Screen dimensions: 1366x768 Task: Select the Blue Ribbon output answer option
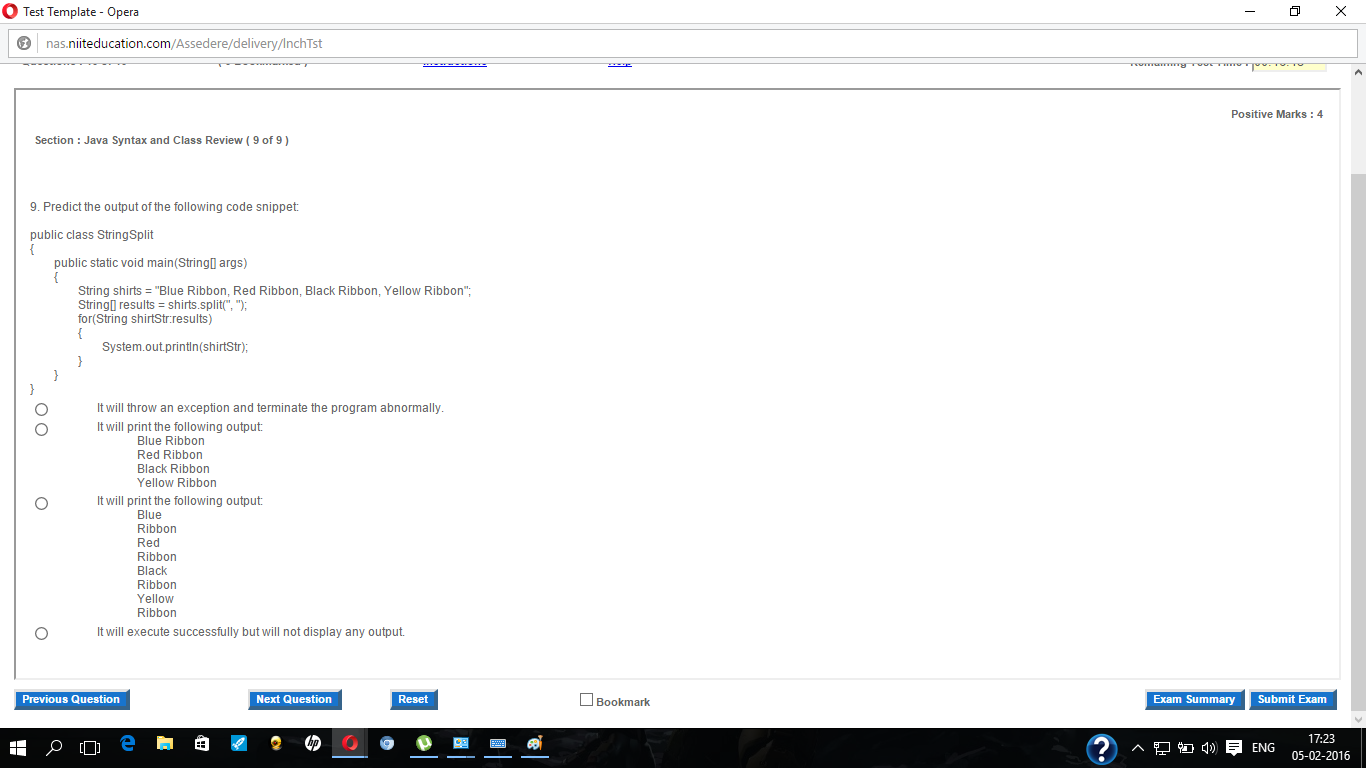coord(41,429)
